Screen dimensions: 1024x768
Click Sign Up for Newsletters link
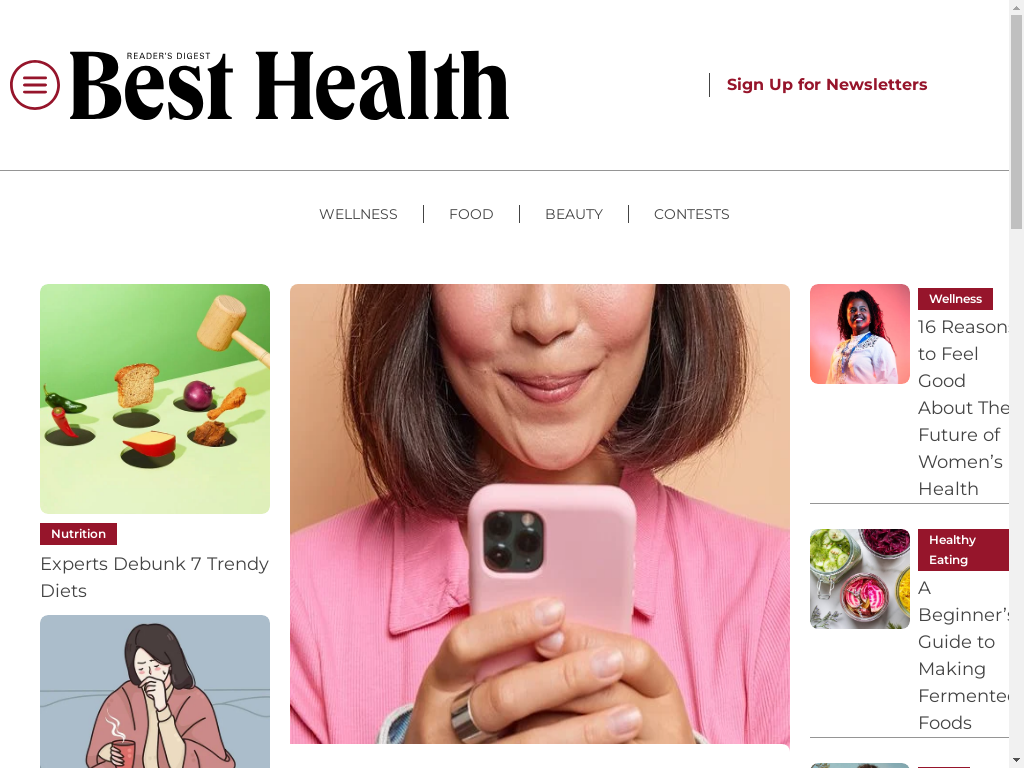pos(827,85)
